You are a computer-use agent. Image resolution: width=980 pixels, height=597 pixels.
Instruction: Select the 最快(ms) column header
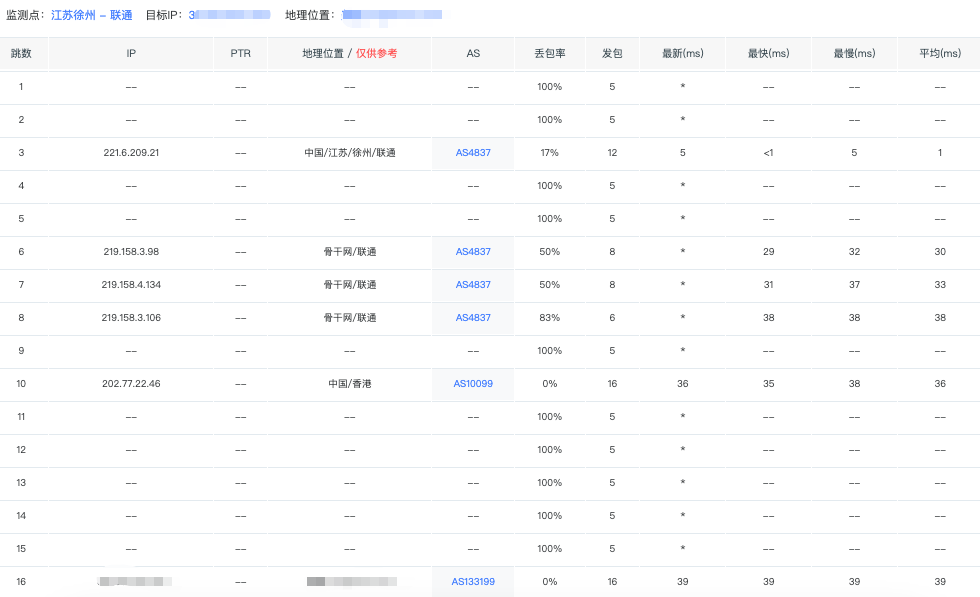point(768,53)
